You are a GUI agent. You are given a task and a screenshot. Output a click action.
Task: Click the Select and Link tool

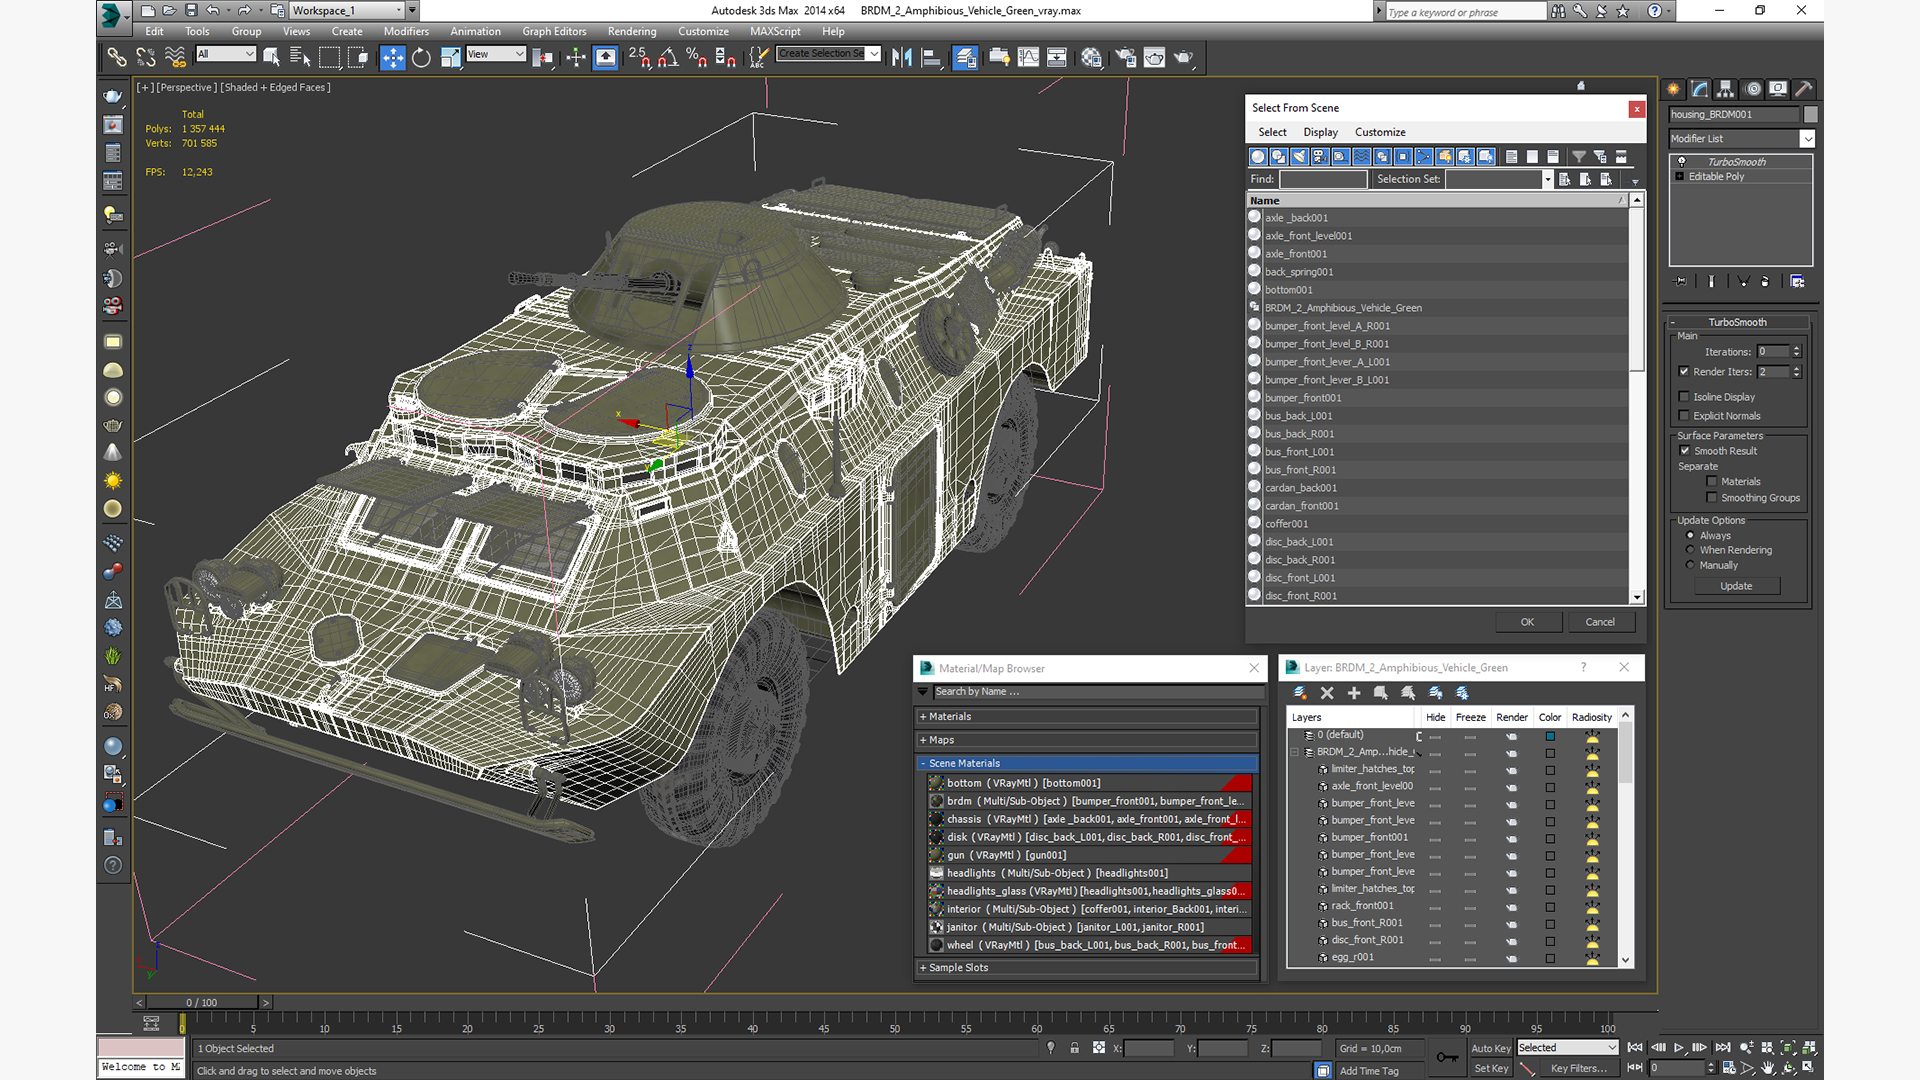tap(117, 58)
